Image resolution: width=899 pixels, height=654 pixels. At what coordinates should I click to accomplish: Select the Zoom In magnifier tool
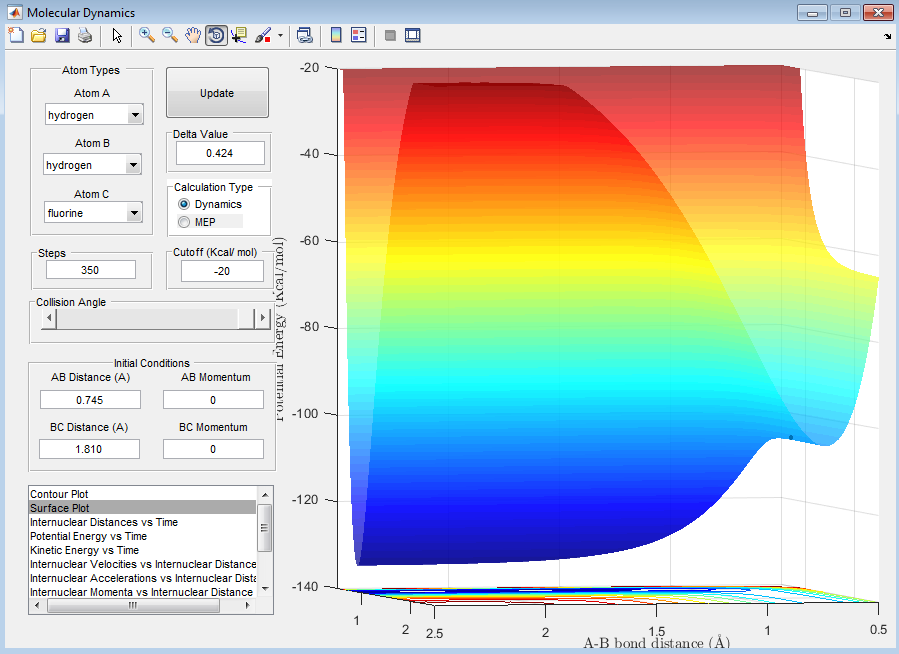click(x=147, y=36)
